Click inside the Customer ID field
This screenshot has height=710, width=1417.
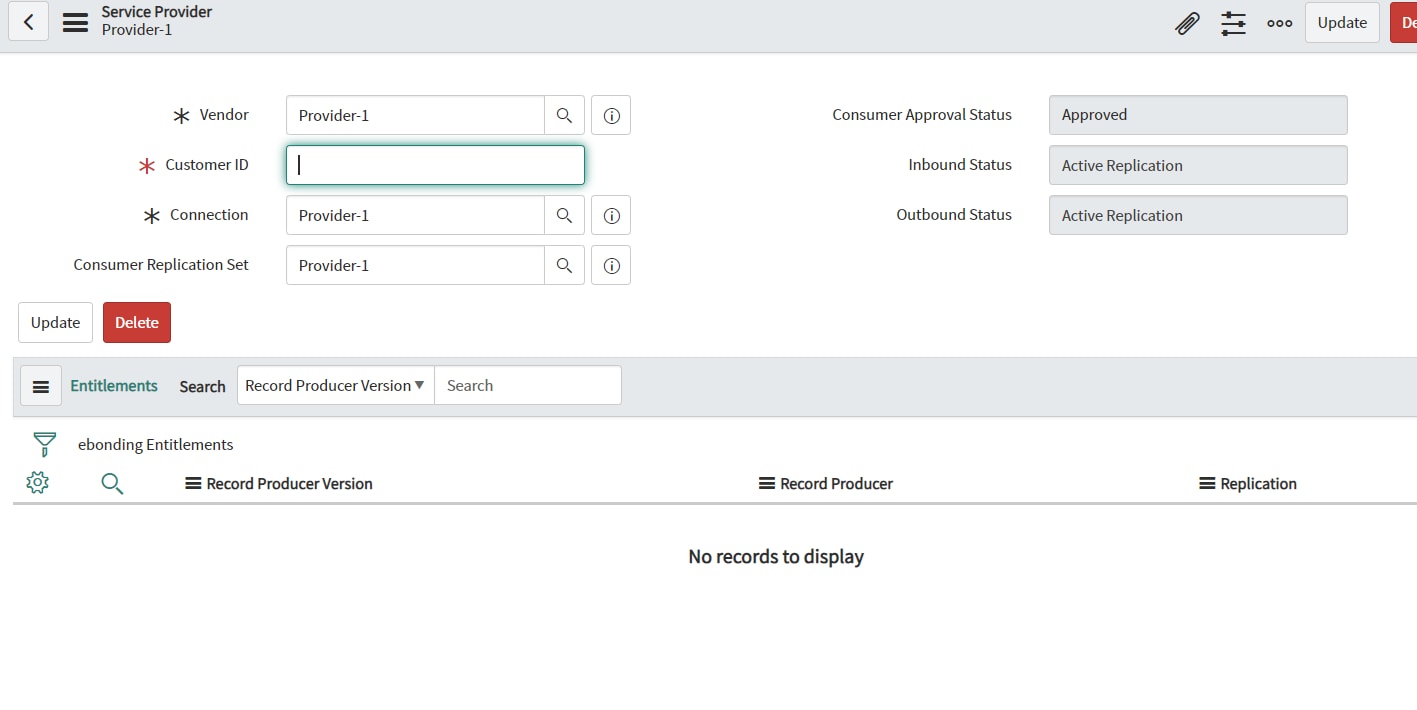(x=434, y=164)
